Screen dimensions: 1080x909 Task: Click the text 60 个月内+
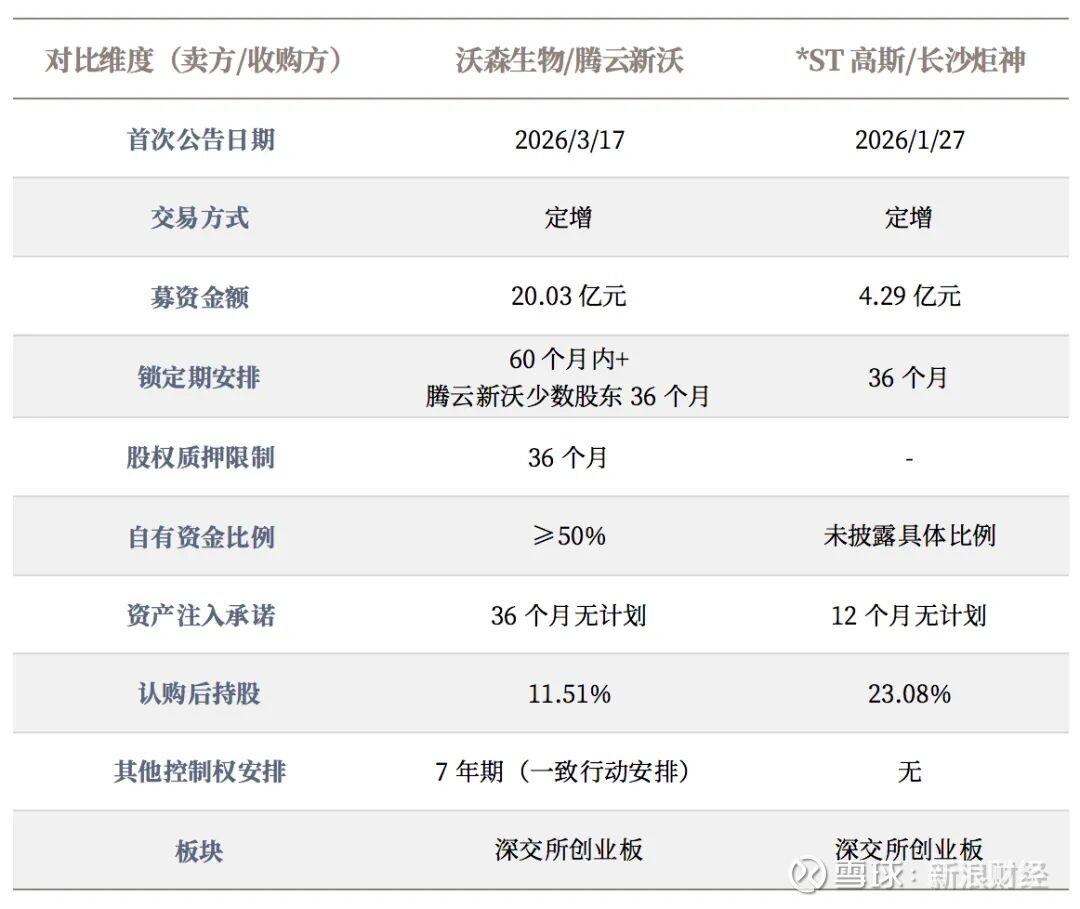coord(569,359)
